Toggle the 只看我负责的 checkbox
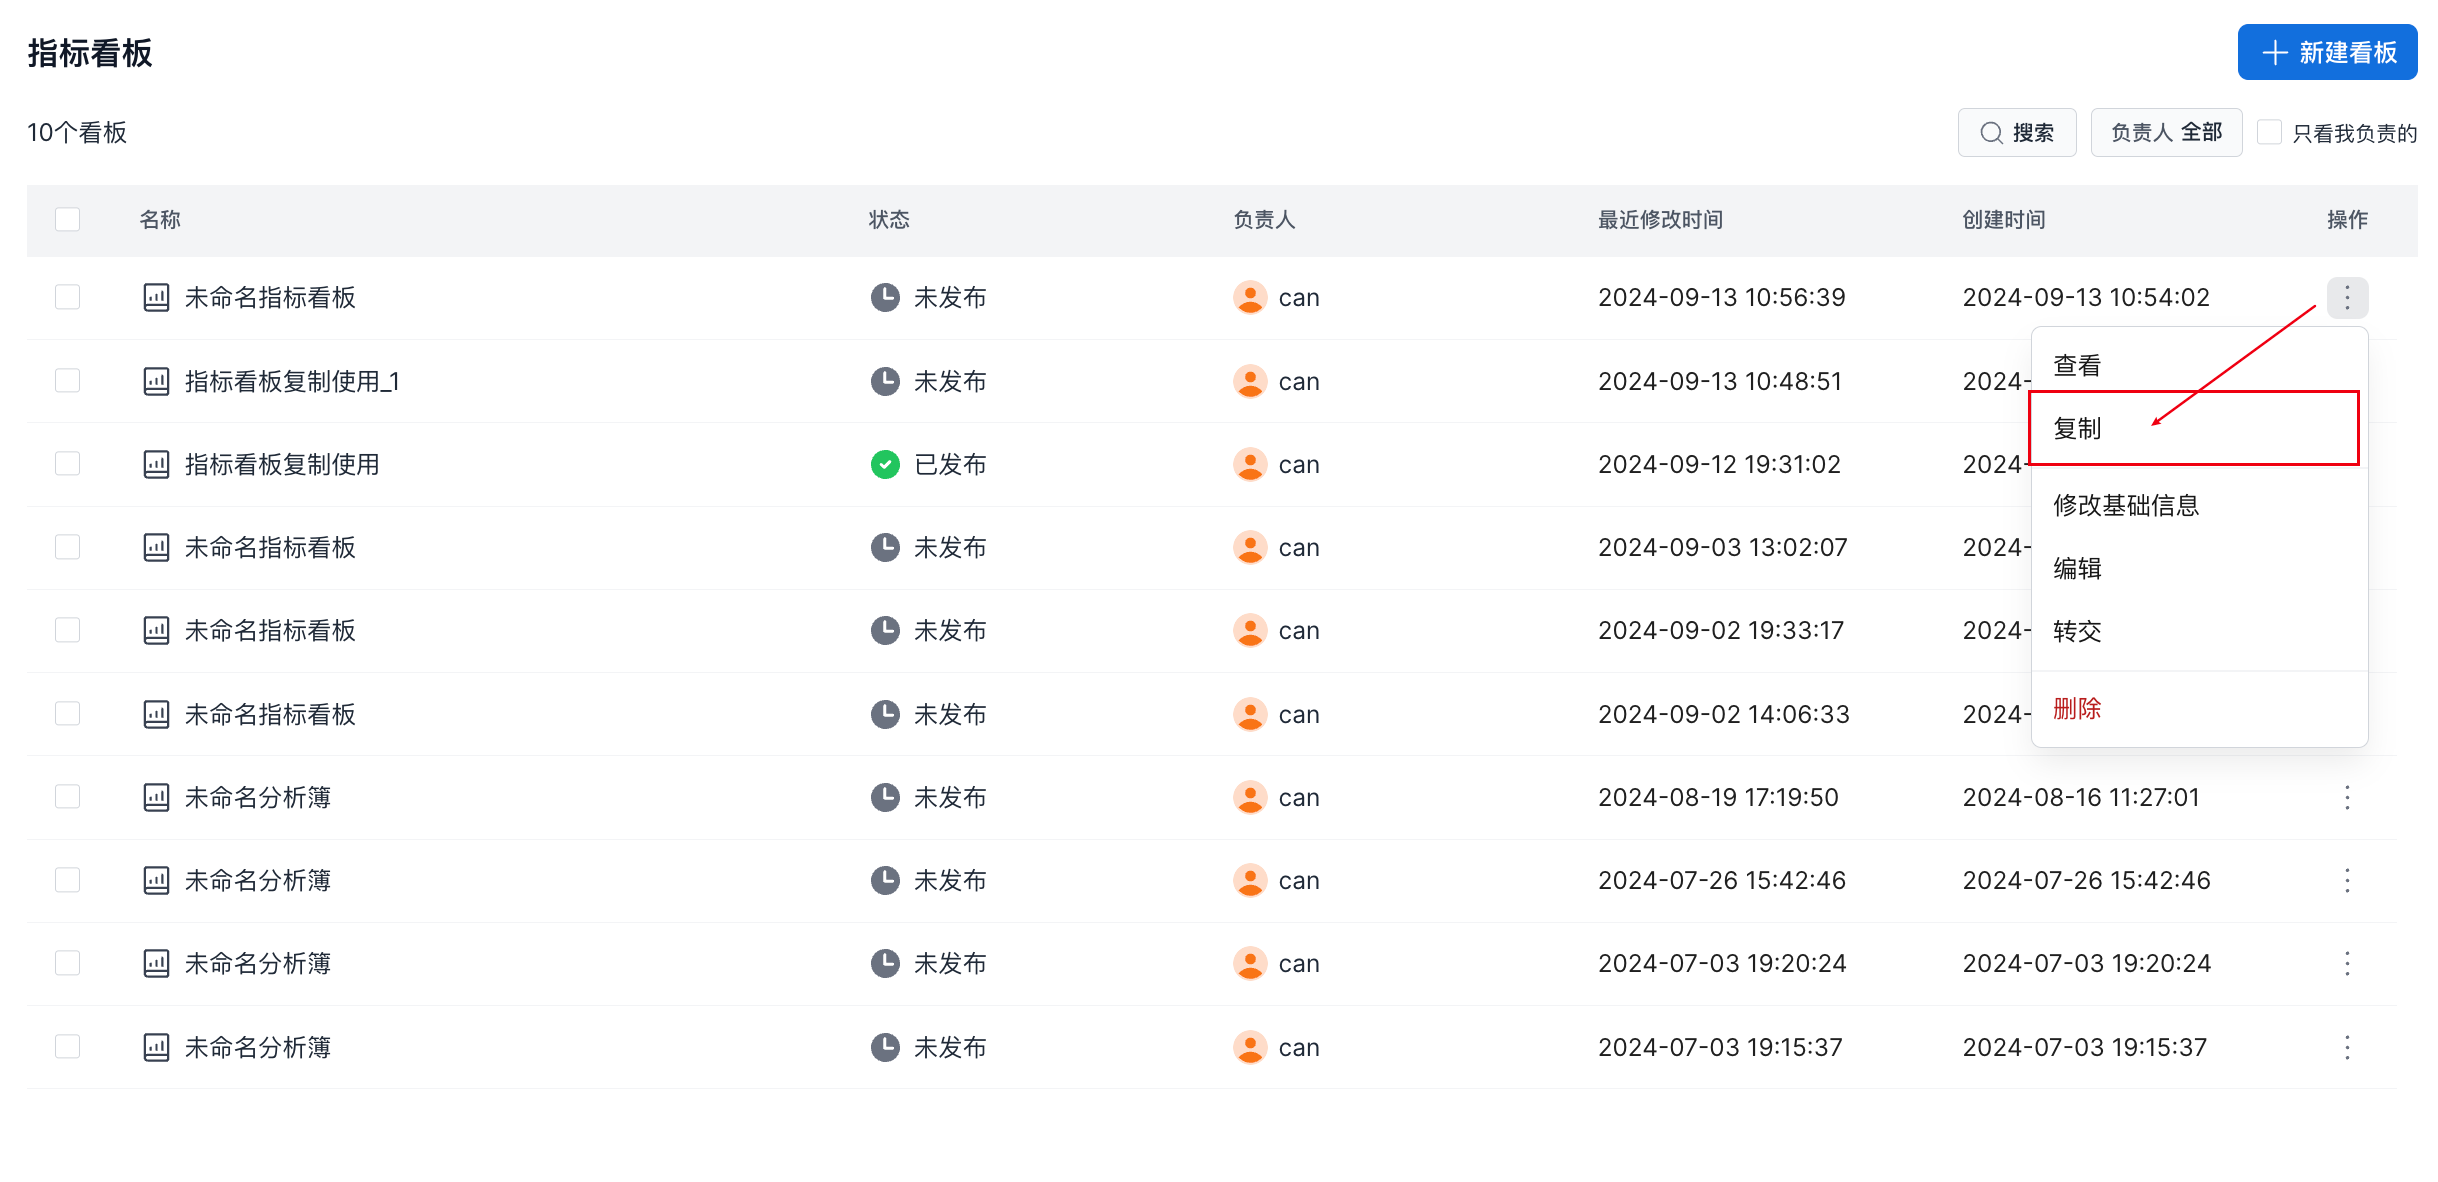This screenshot has width=2438, height=1182. click(2269, 132)
